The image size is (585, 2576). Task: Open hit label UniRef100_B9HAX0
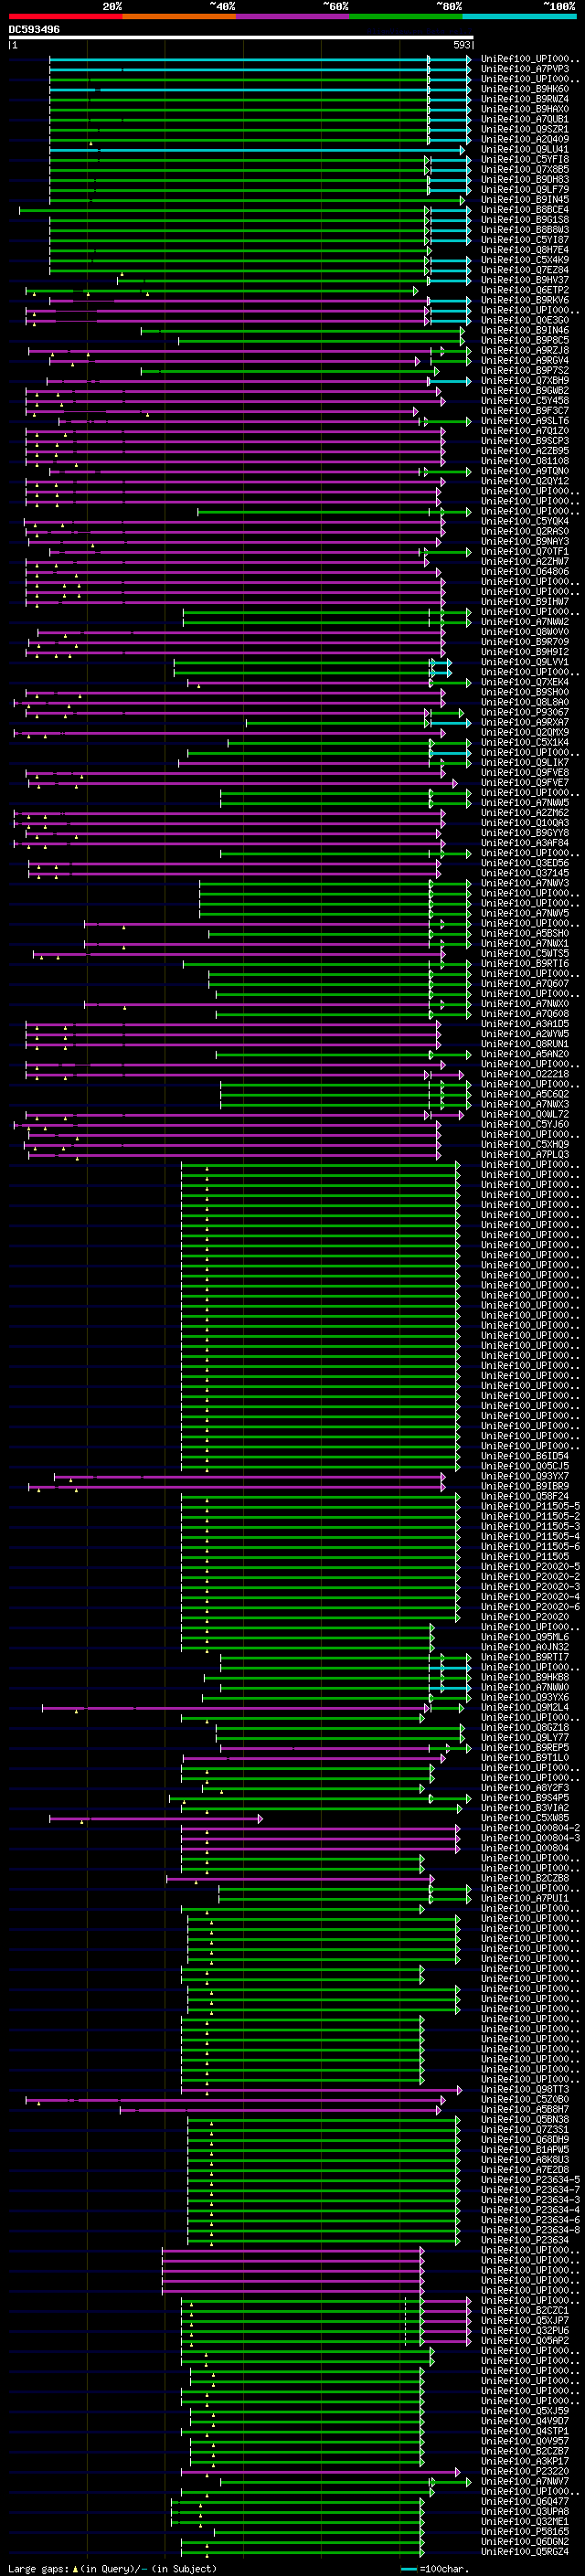tap(525, 109)
